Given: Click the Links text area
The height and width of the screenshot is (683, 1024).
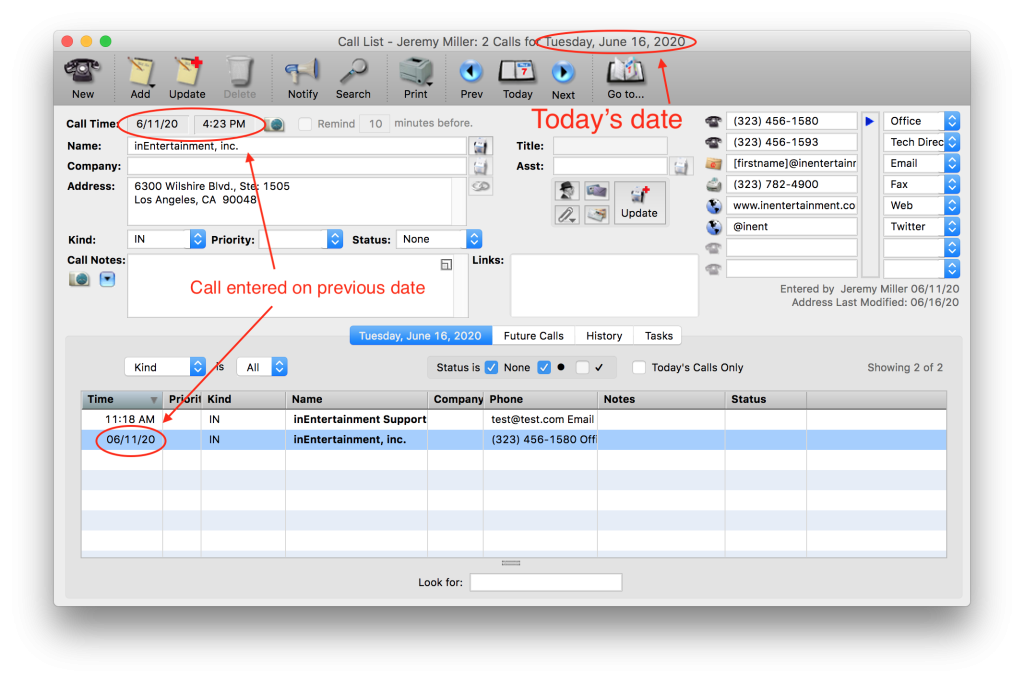Looking at the screenshot, I should click(604, 285).
